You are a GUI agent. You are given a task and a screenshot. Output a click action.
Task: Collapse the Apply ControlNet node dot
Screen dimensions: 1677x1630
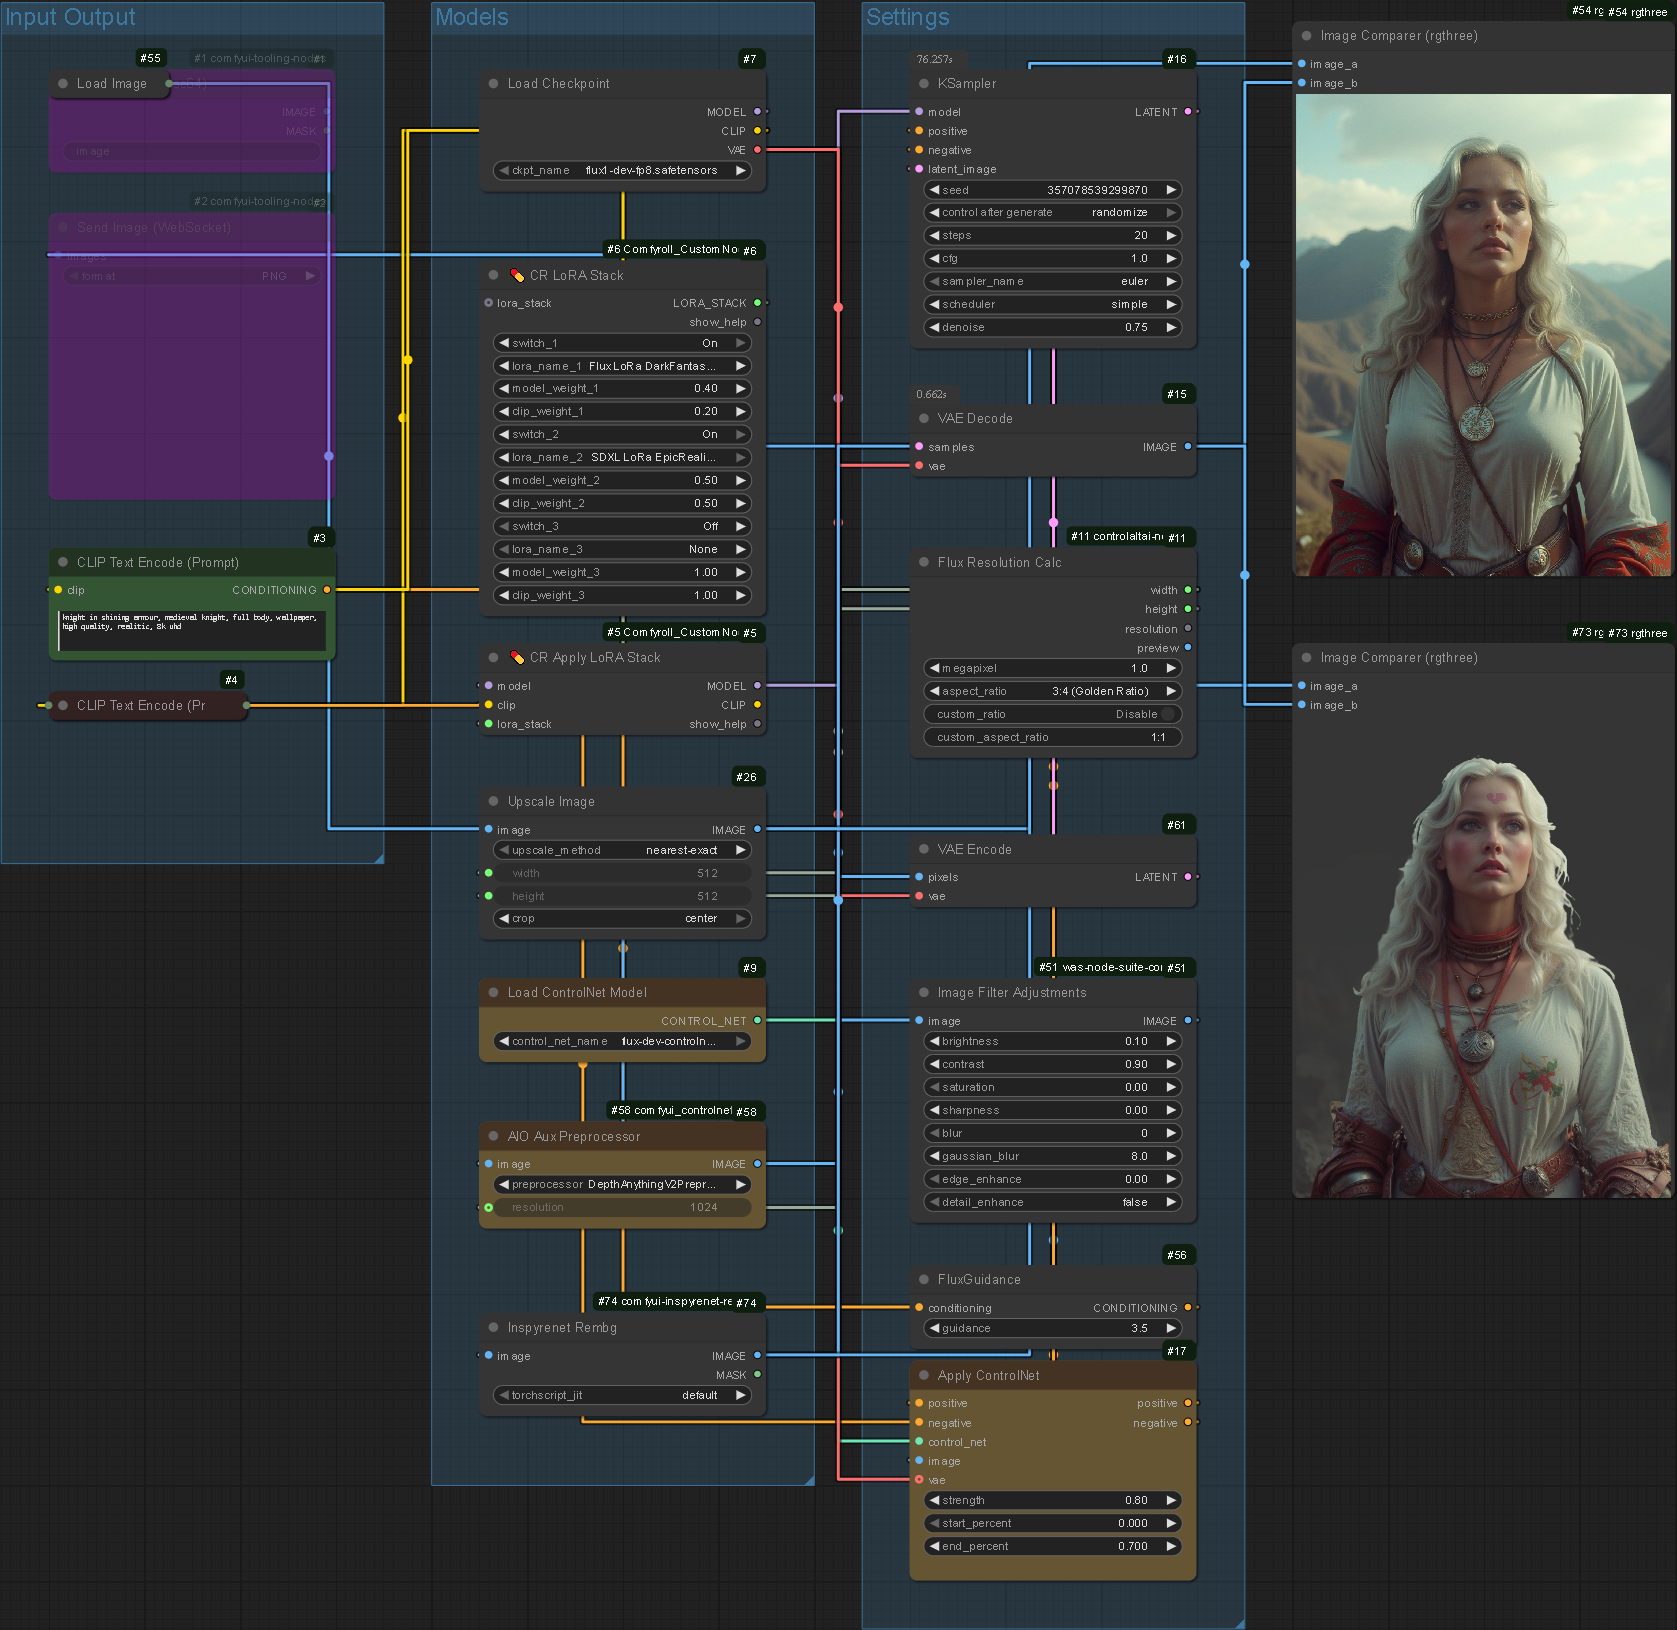[924, 1376]
